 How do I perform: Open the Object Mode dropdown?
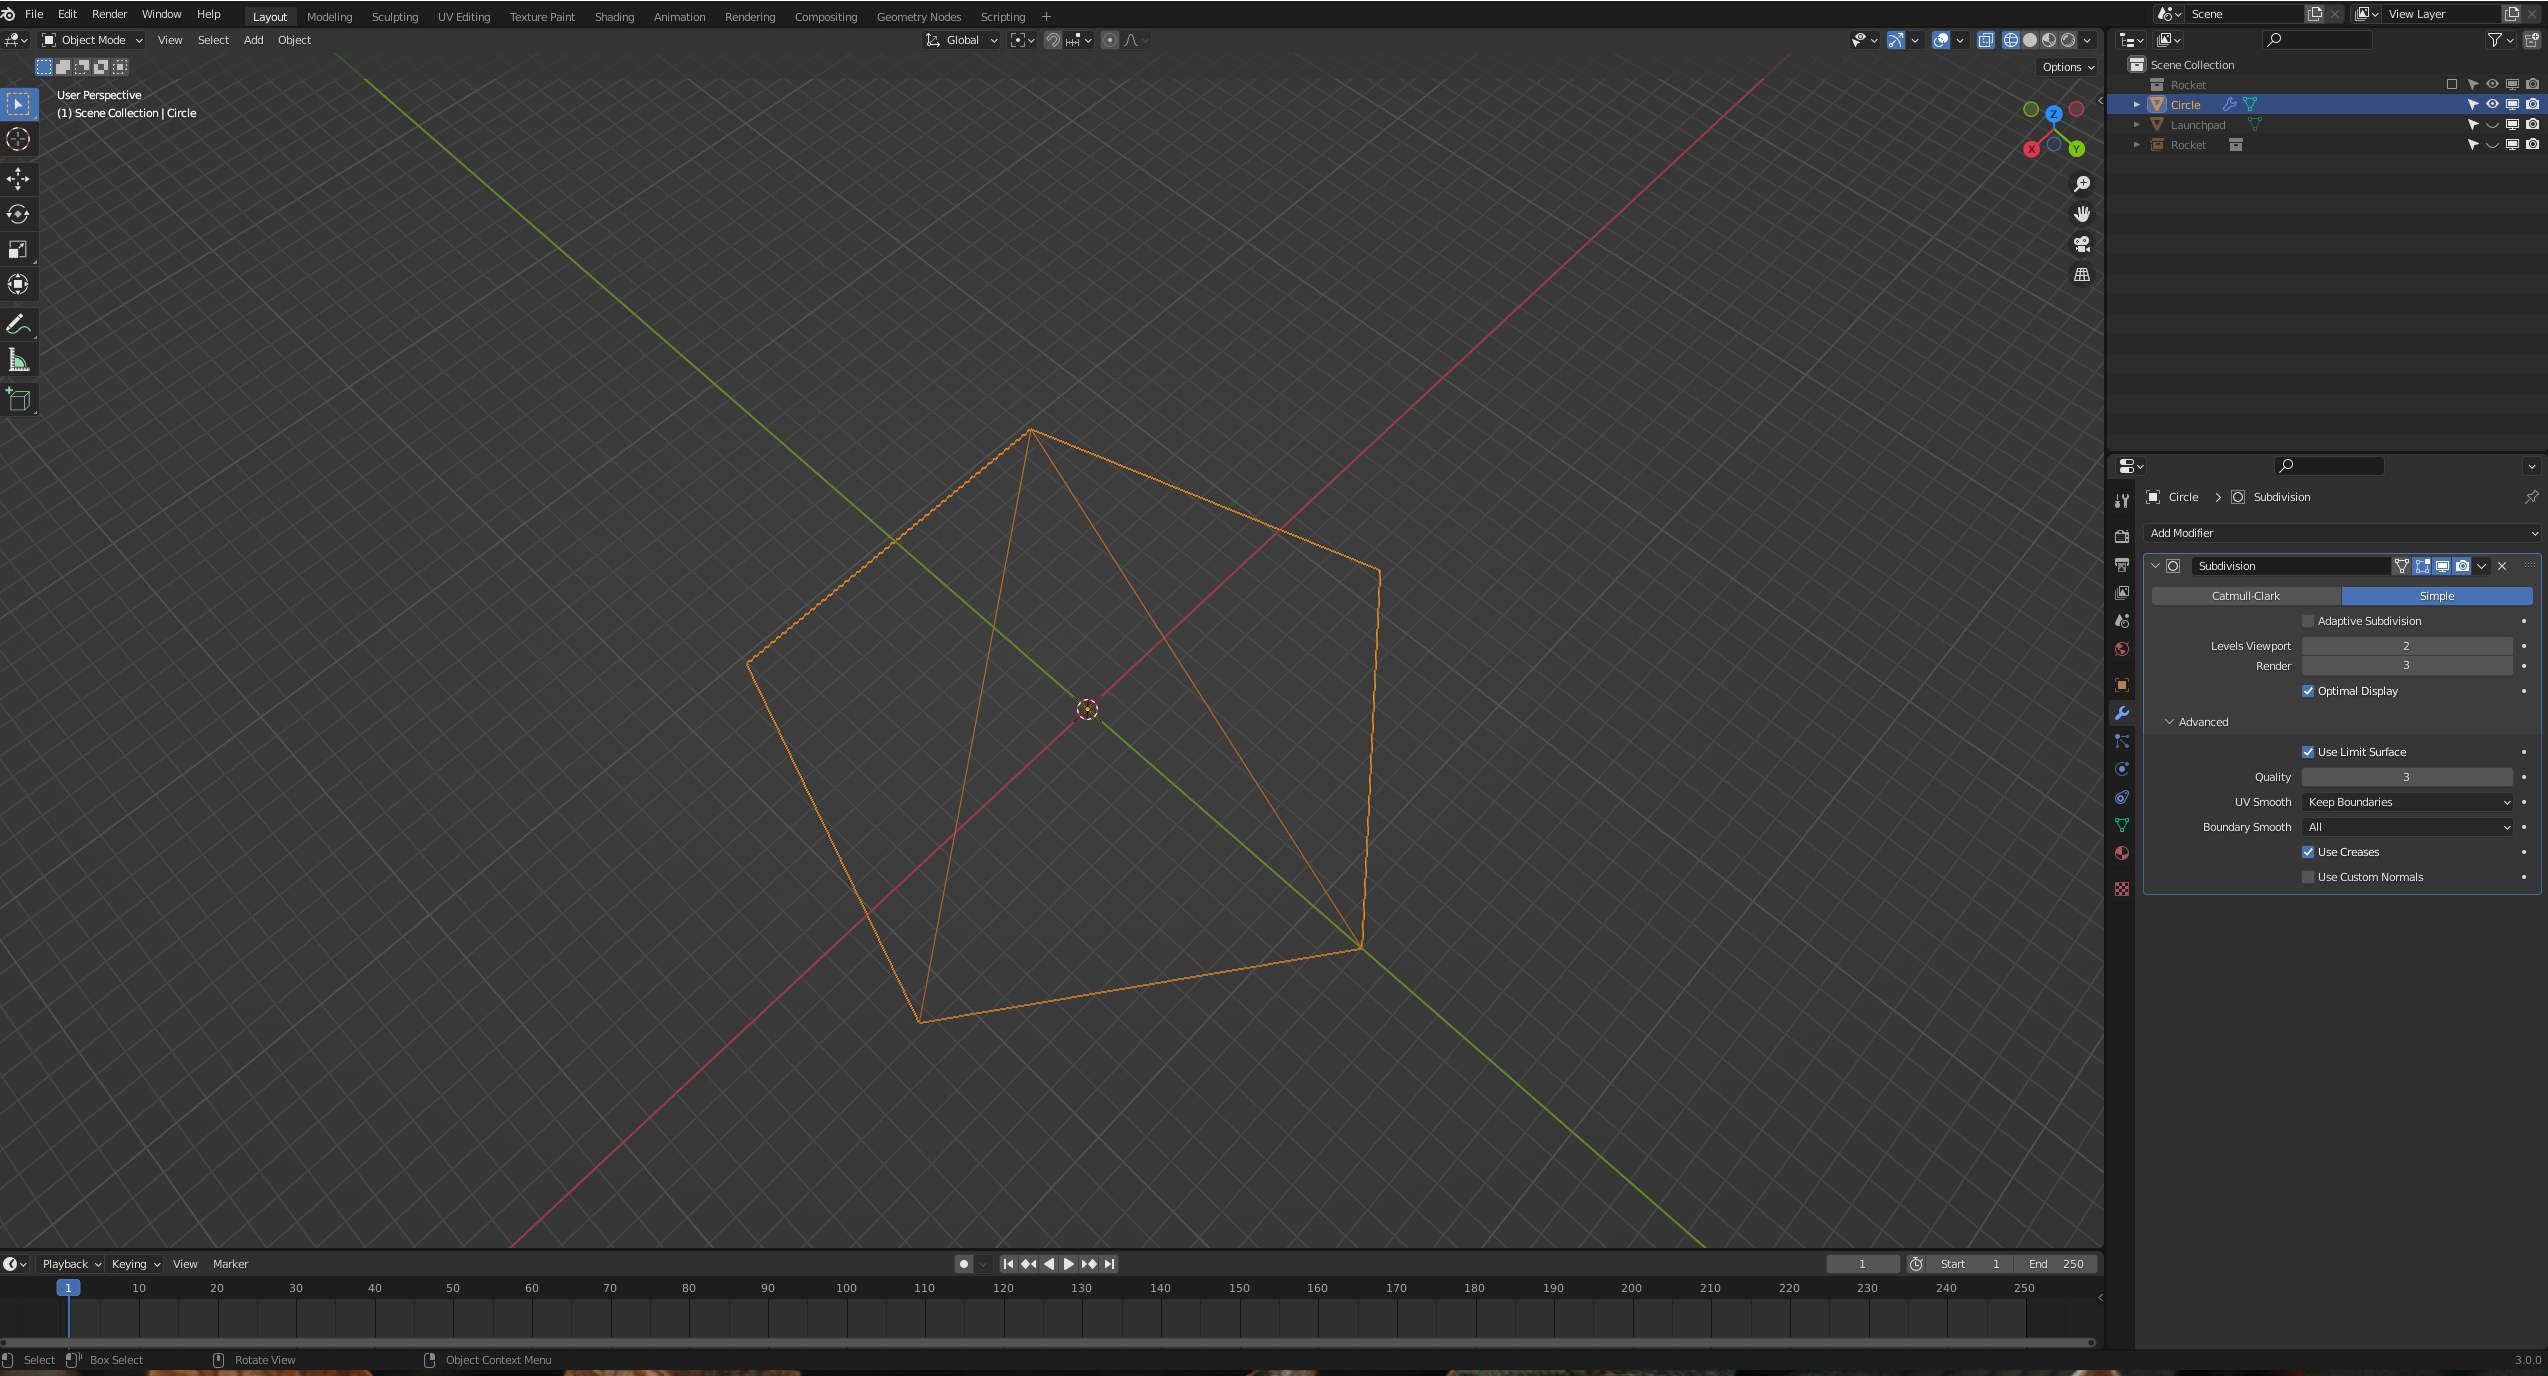(x=93, y=40)
